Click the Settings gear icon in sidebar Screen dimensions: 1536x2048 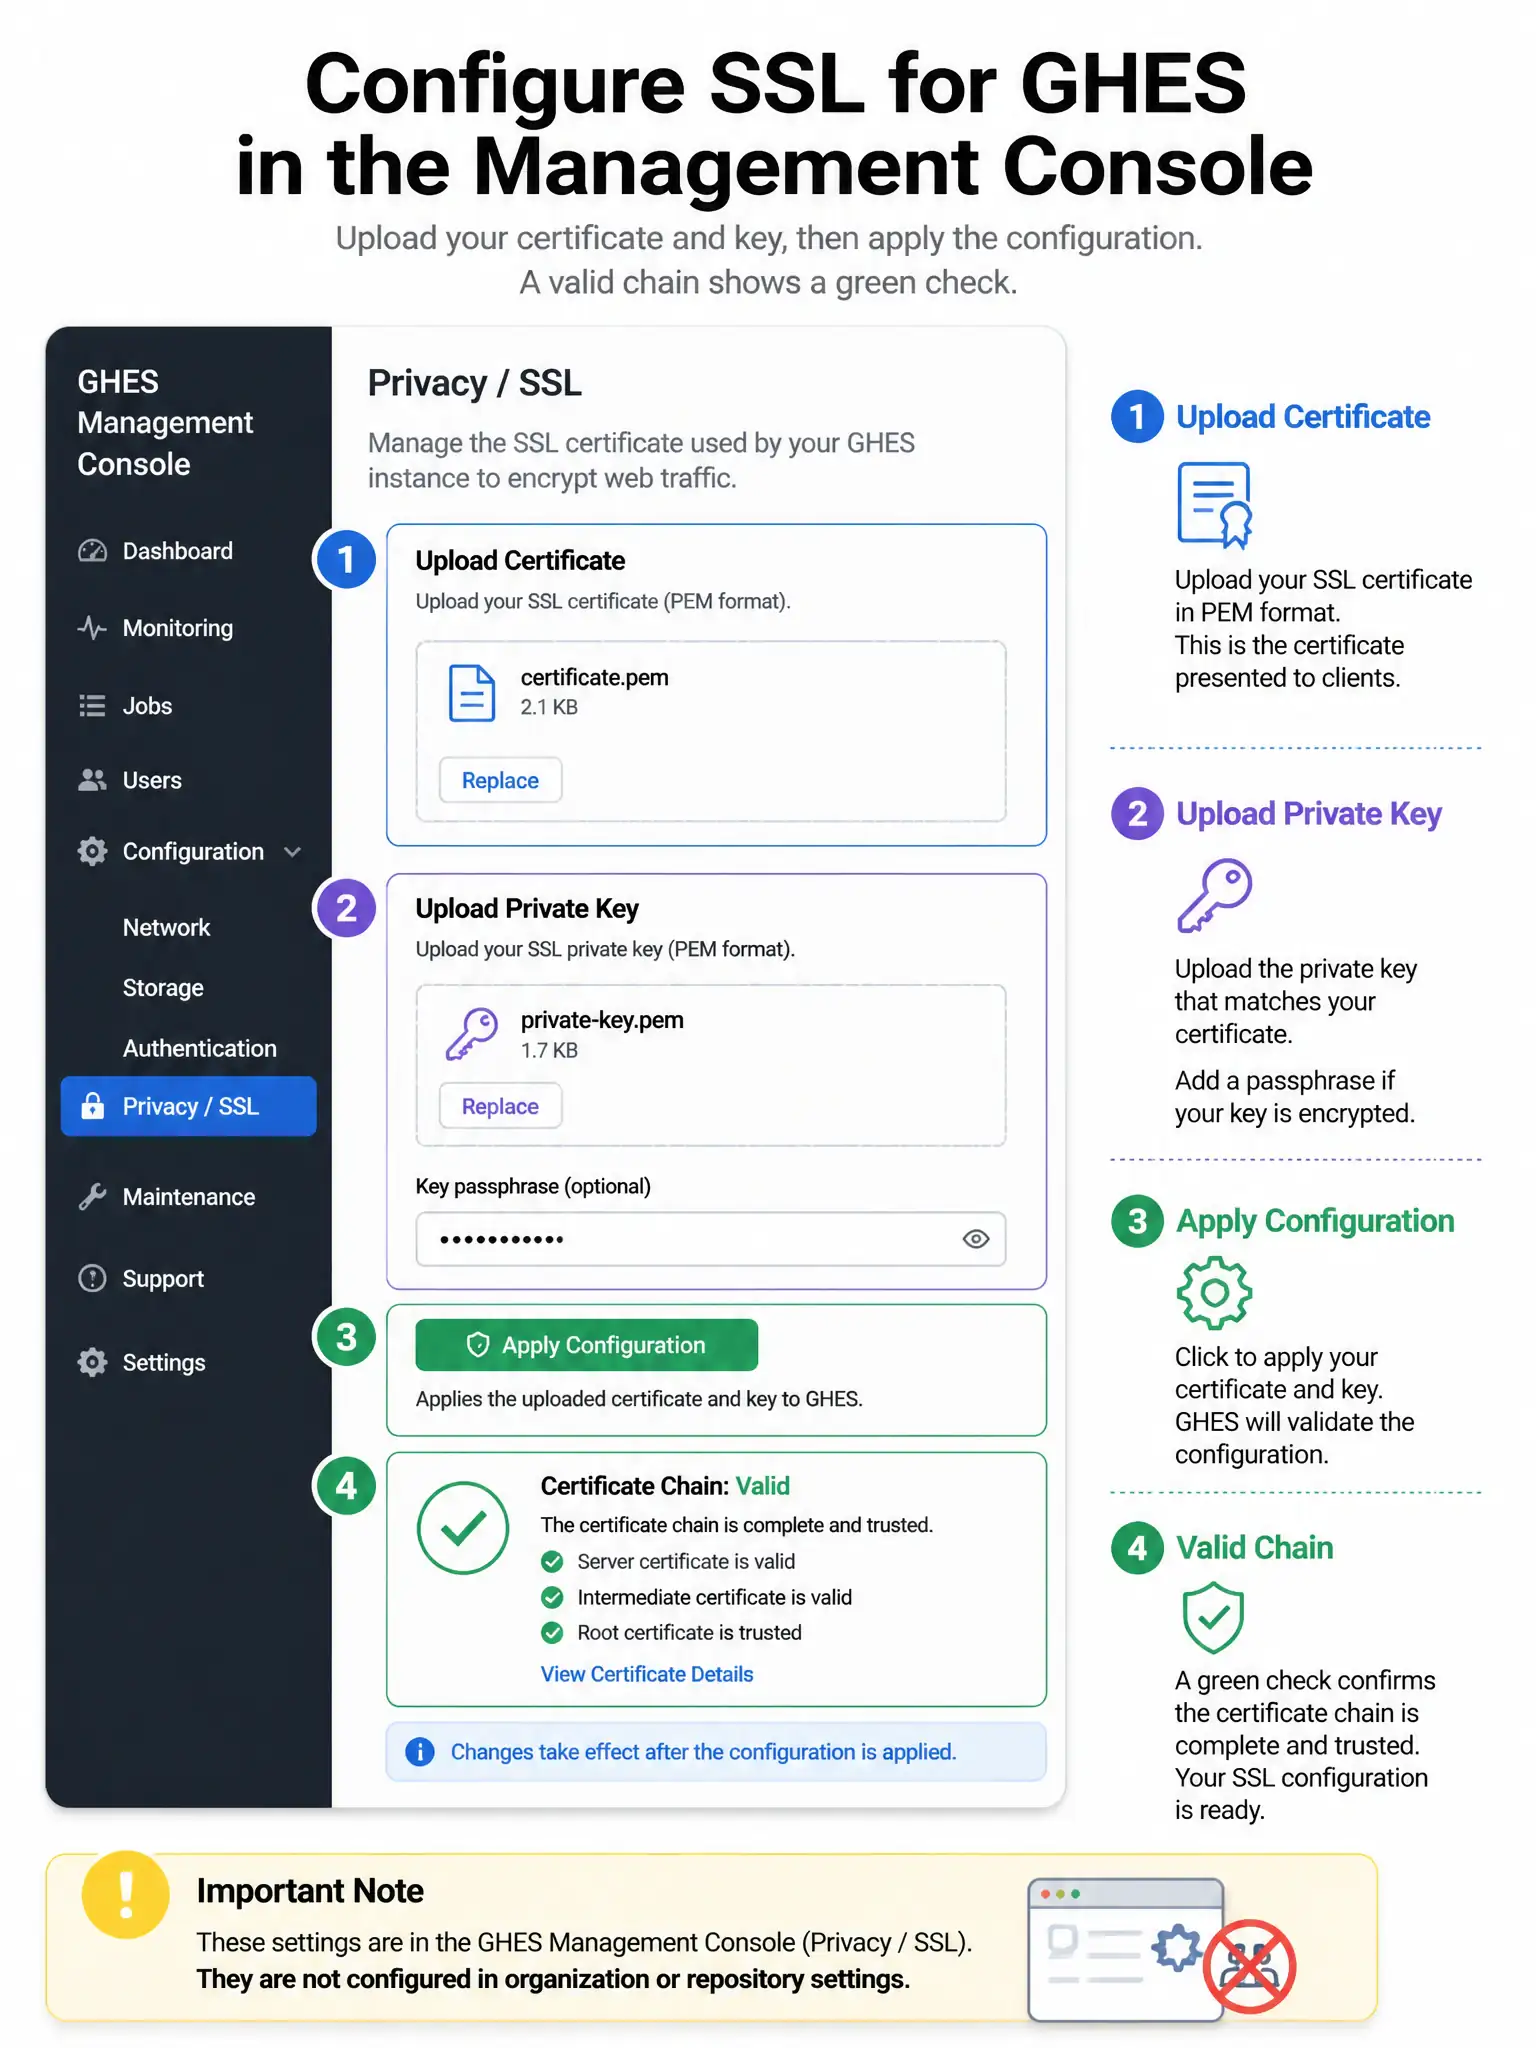pyautogui.click(x=92, y=1363)
